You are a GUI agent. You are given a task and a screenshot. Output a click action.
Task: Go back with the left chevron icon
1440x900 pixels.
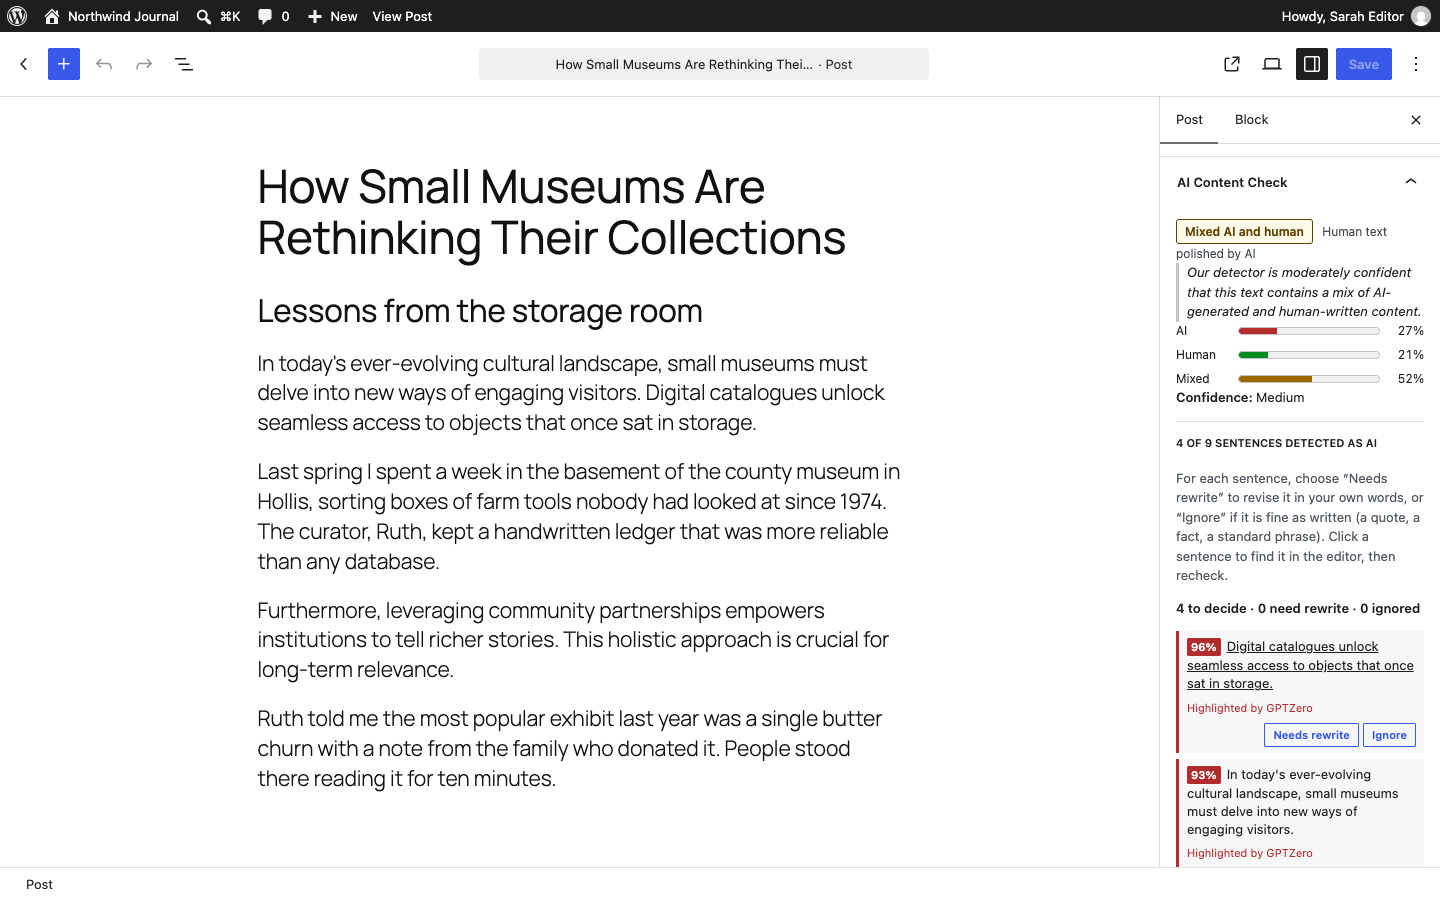24,64
